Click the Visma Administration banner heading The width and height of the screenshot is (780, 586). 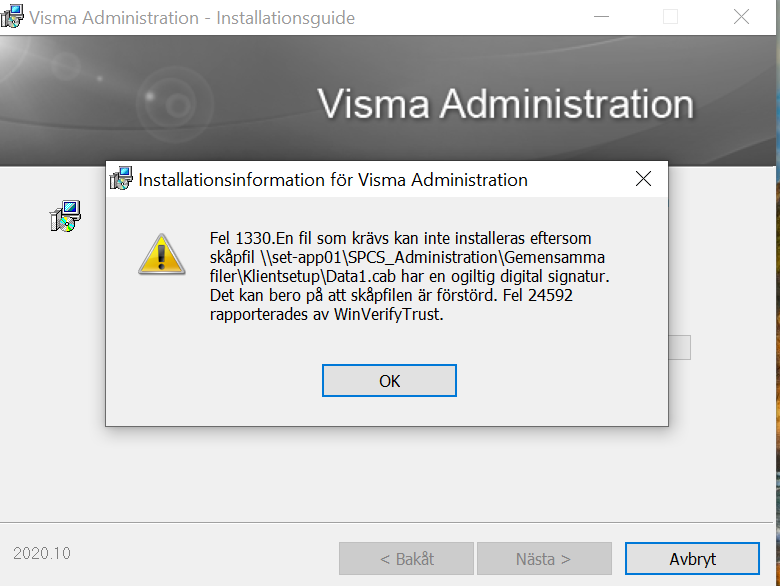click(505, 103)
